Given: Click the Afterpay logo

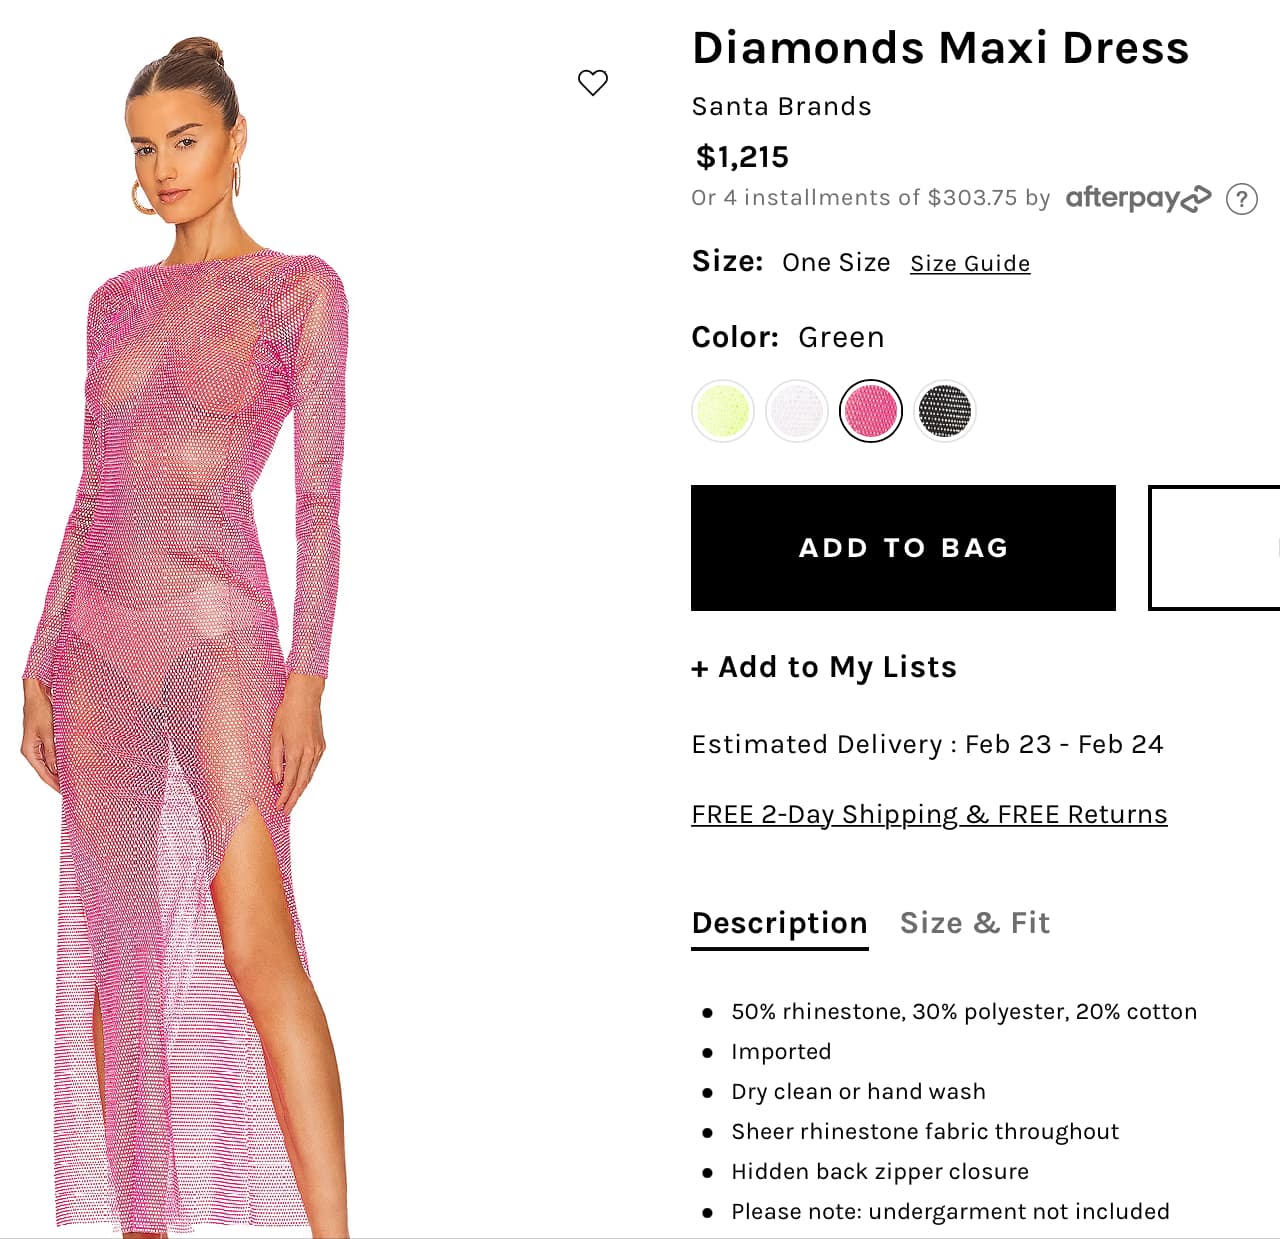Looking at the screenshot, I should 1138,198.
